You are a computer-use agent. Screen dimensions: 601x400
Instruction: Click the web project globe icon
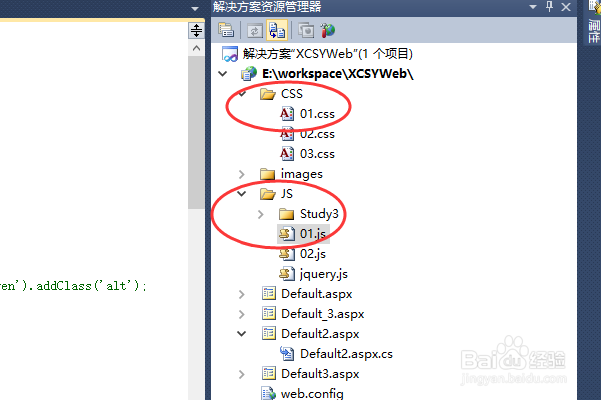pos(249,74)
